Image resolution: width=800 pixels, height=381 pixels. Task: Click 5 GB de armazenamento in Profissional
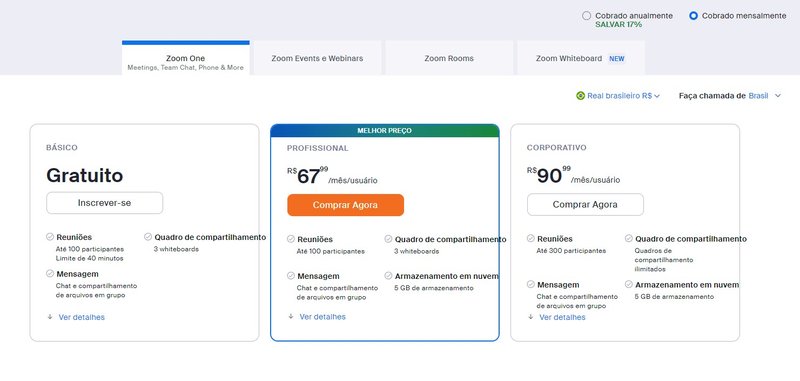tap(434, 288)
